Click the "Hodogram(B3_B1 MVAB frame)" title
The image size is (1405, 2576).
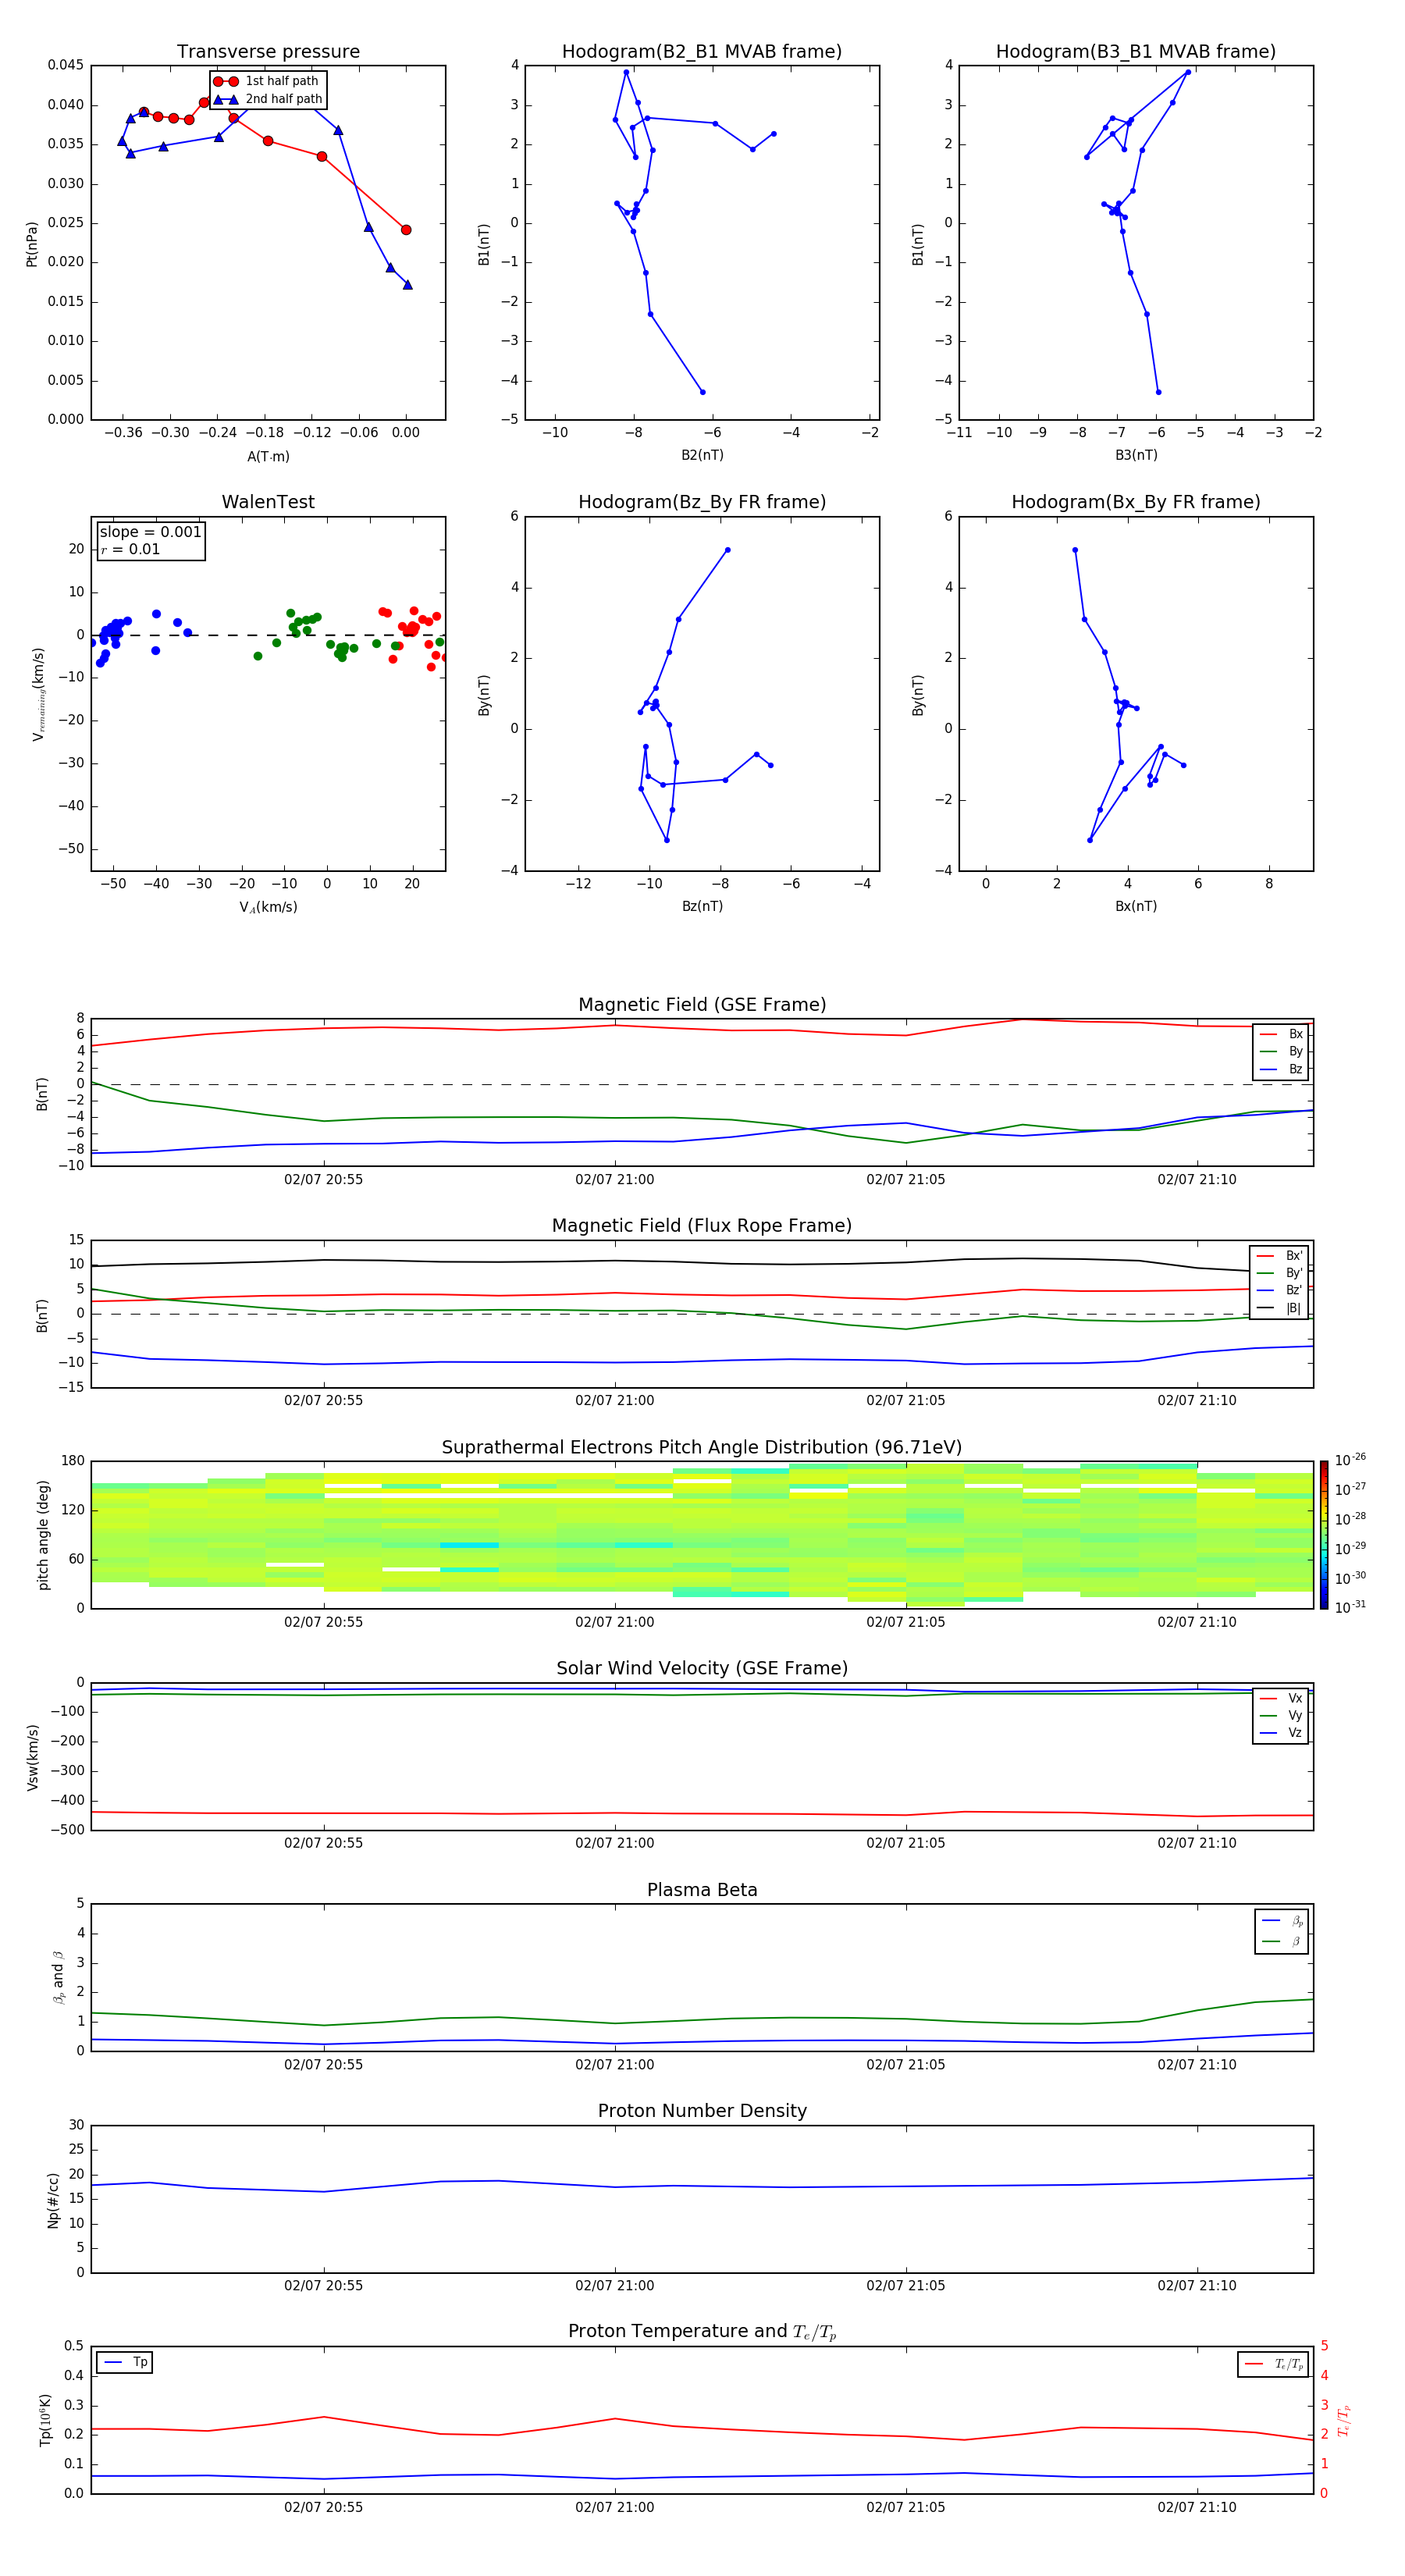click(x=1136, y=52)
